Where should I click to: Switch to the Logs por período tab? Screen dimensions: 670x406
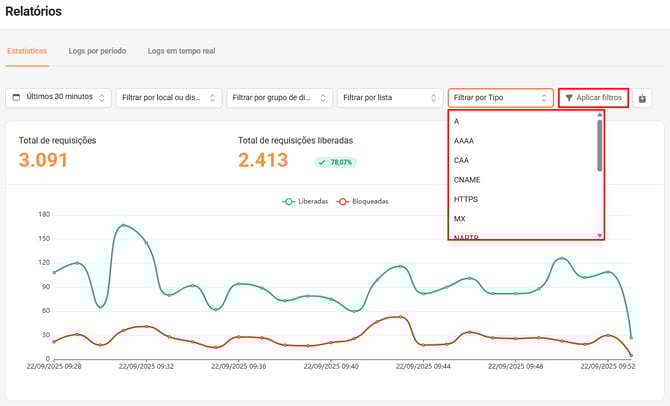point(97,50)
